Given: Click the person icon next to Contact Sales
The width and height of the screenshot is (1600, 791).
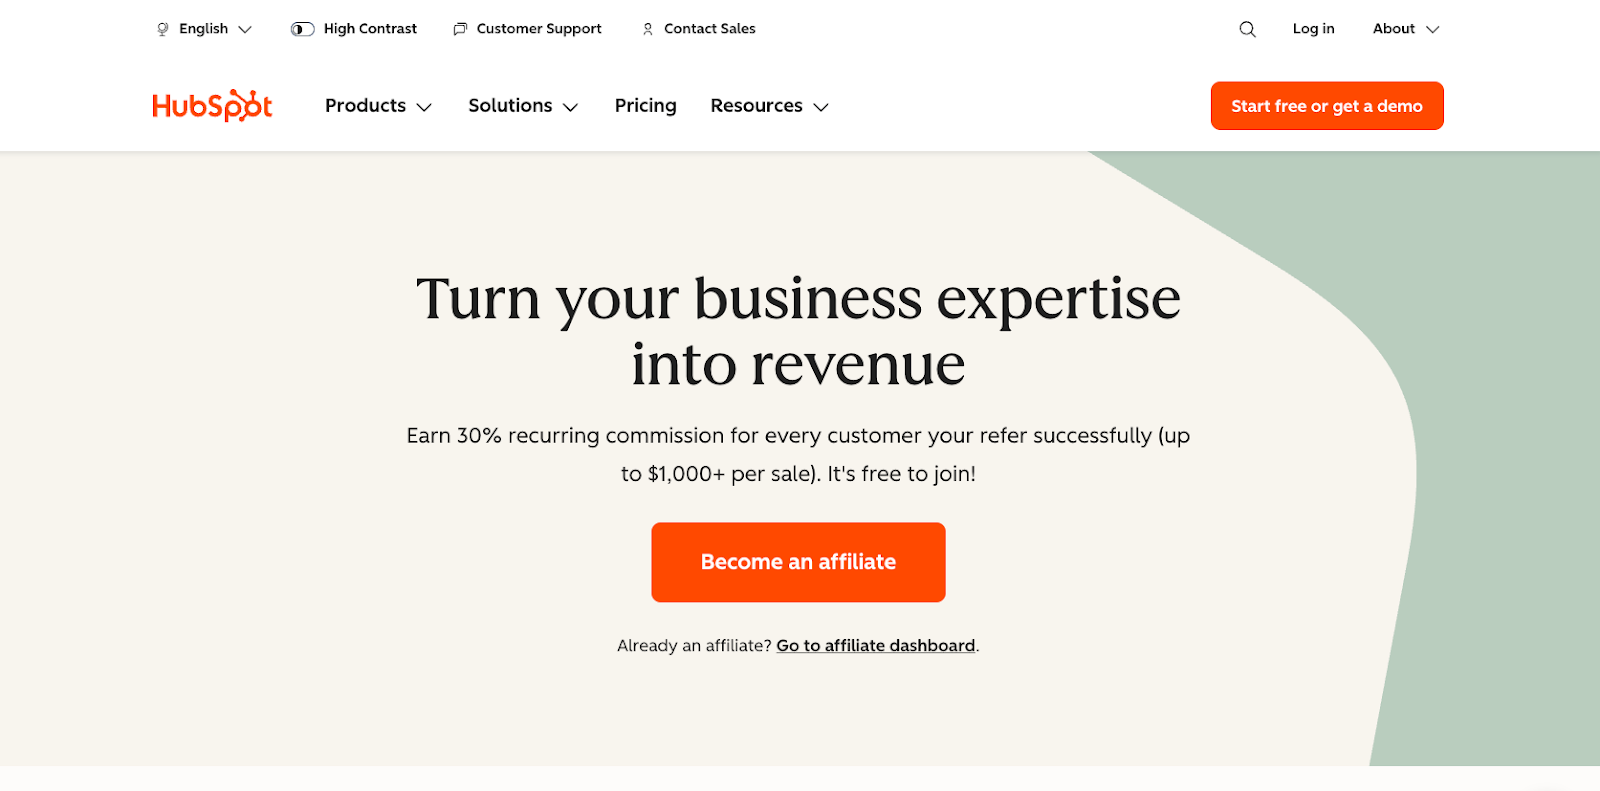Looking at the screenshot, I should click(x=647, y=29).
